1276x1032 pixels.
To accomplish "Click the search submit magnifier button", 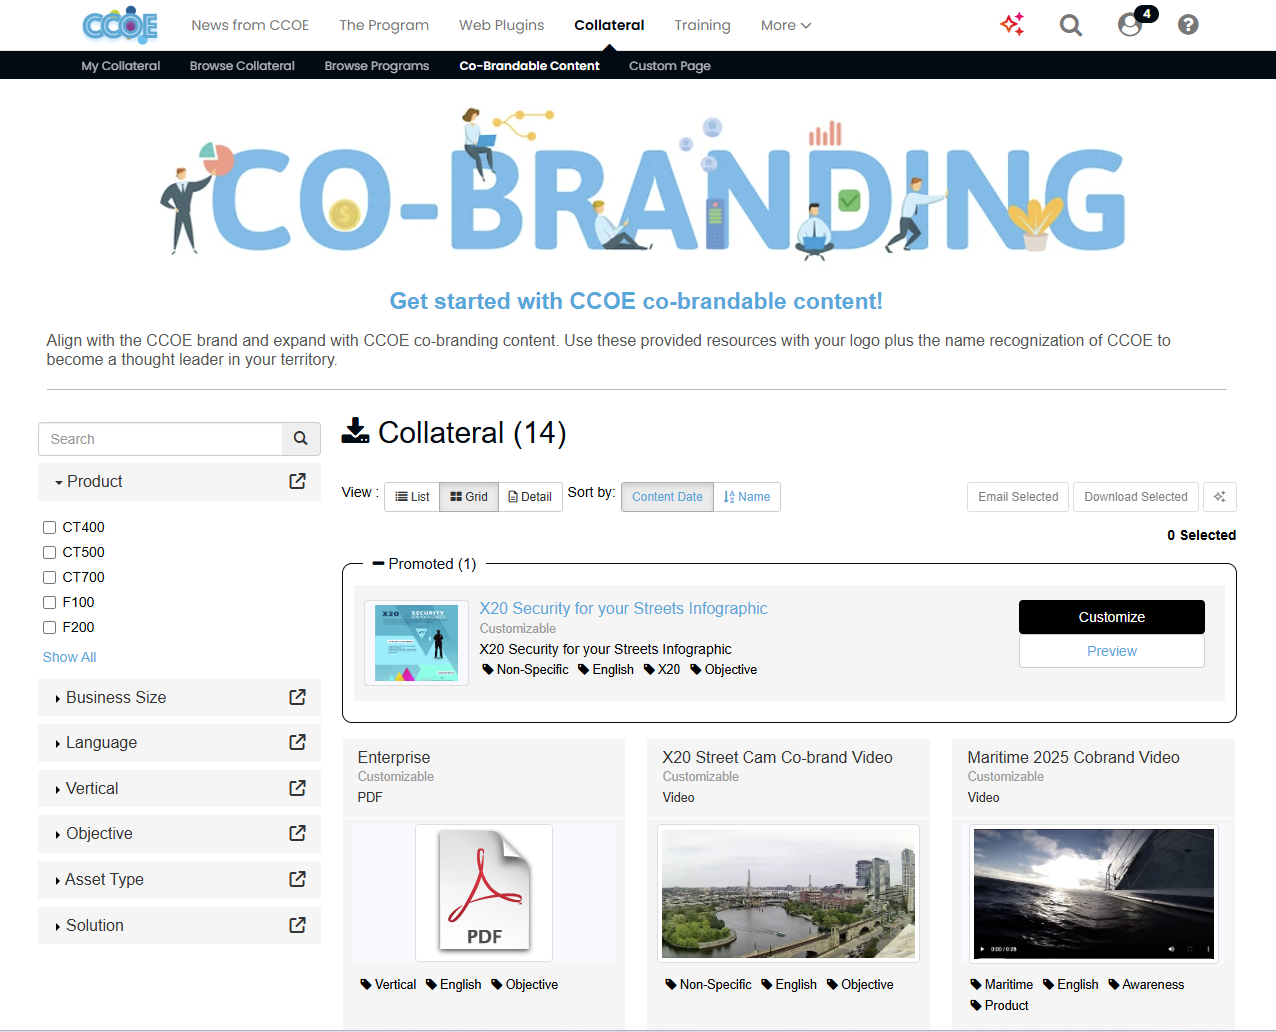I will coord(301,439).
